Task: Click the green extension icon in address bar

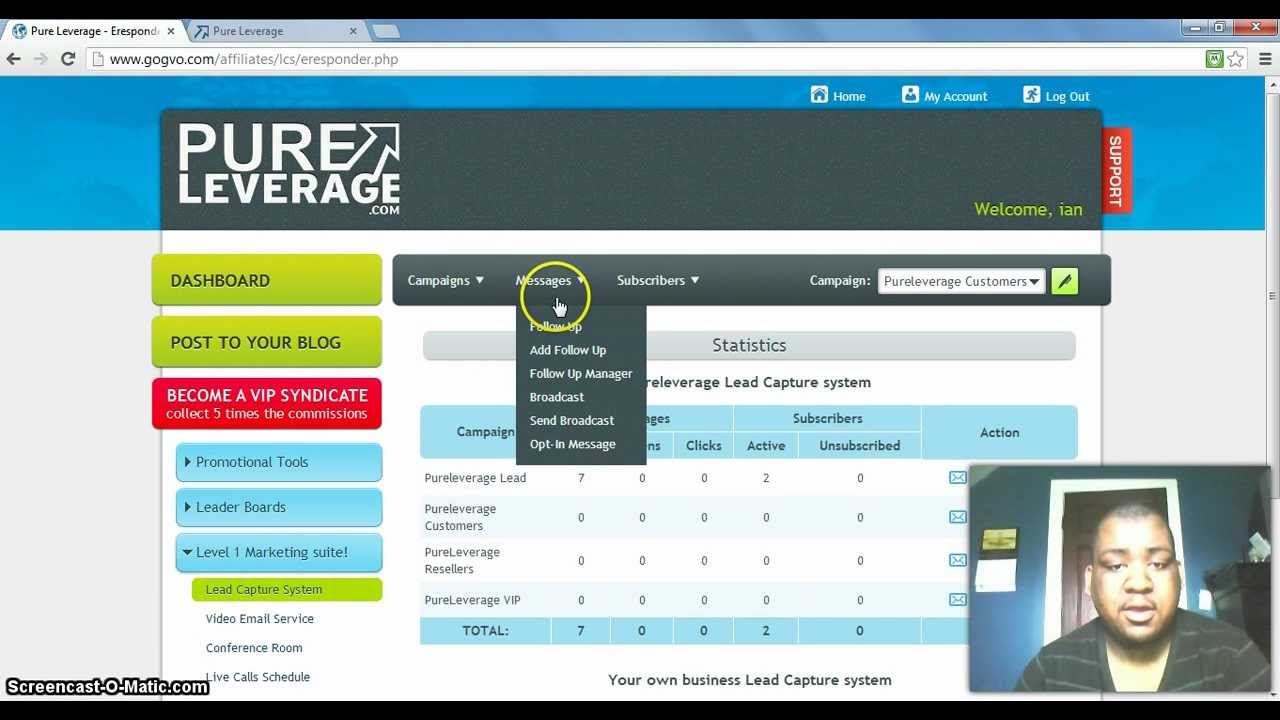Action: [1214, 59]
